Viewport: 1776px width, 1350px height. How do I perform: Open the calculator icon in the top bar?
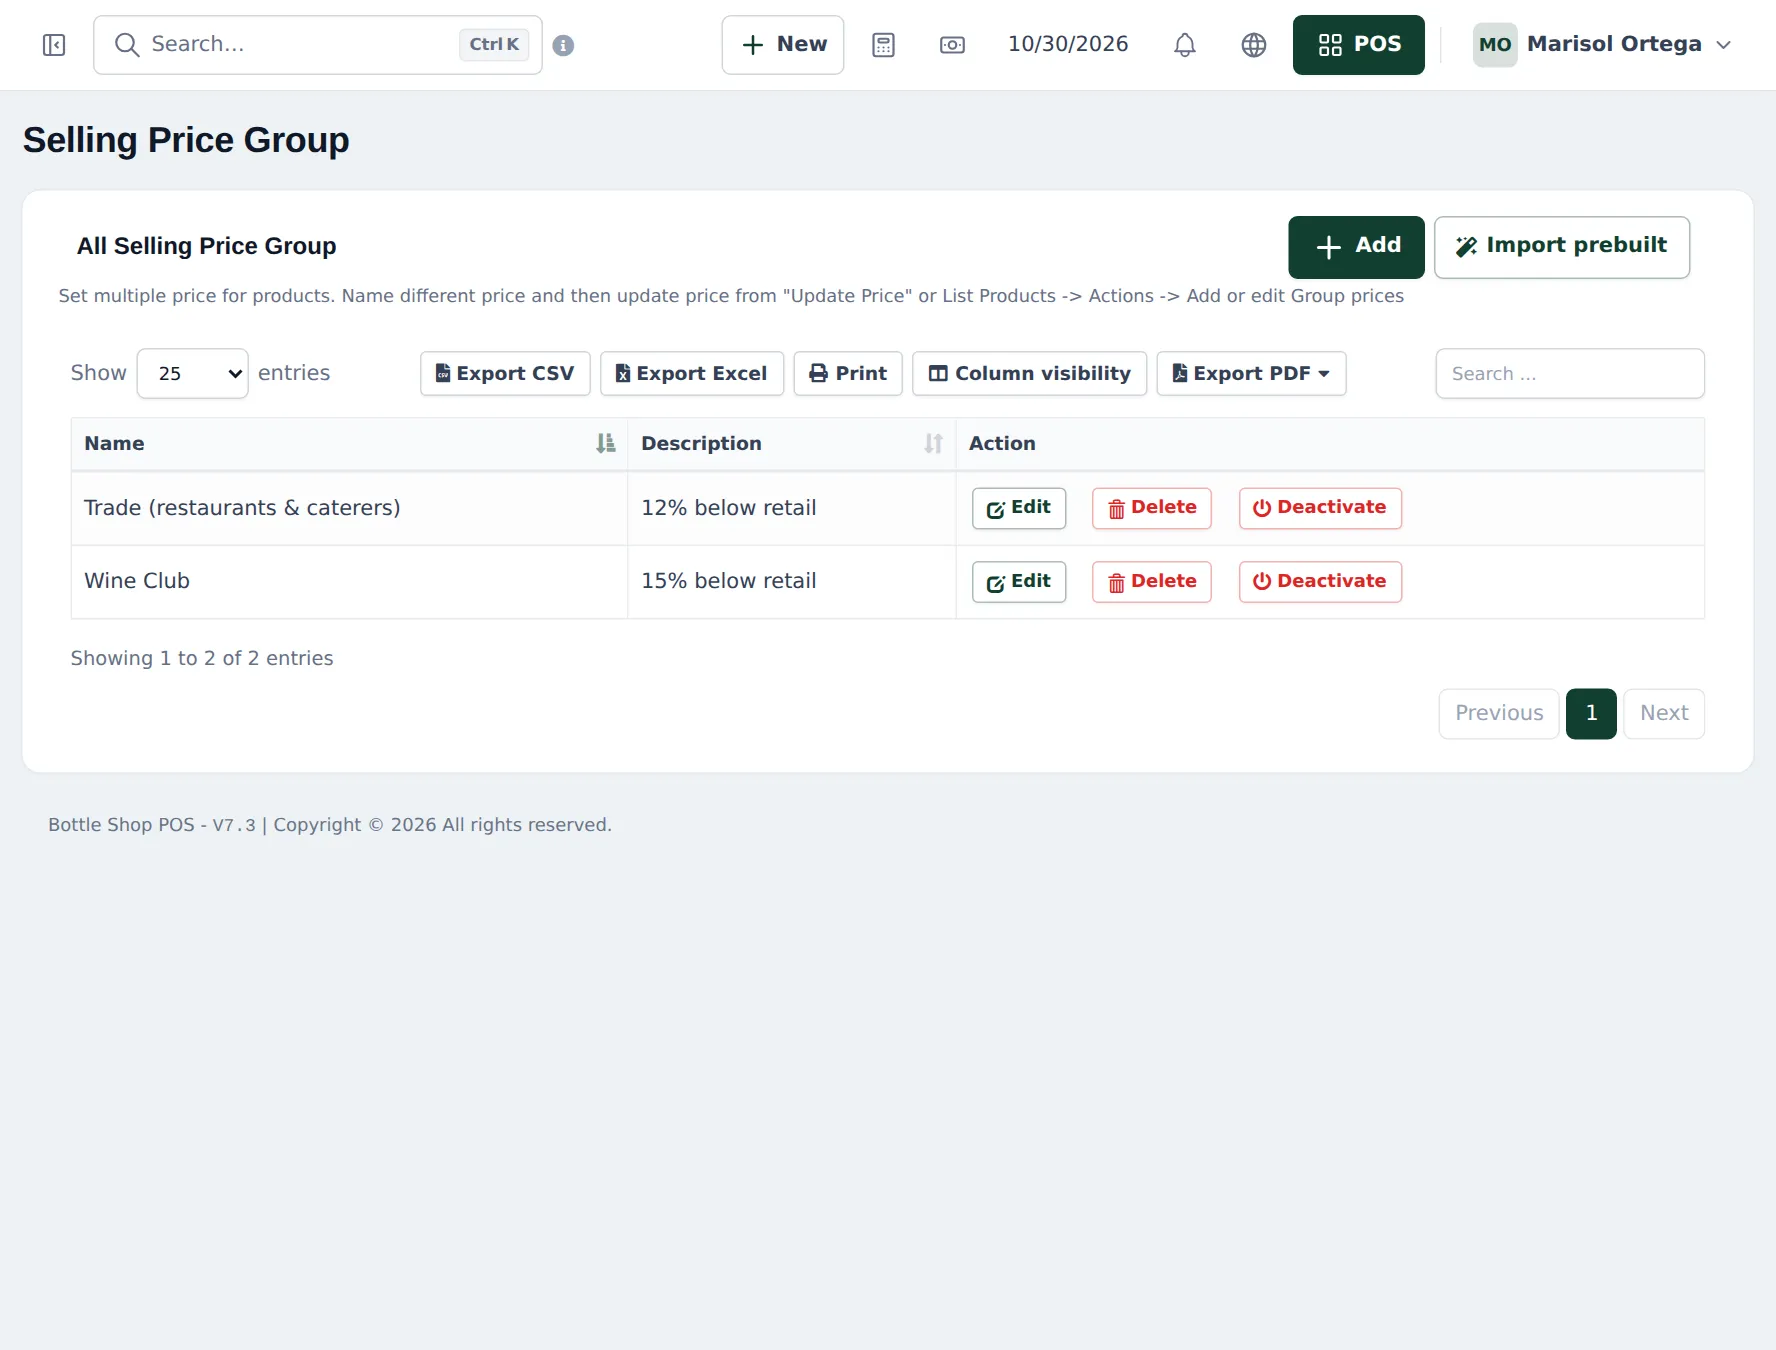[x=883, y=45]
